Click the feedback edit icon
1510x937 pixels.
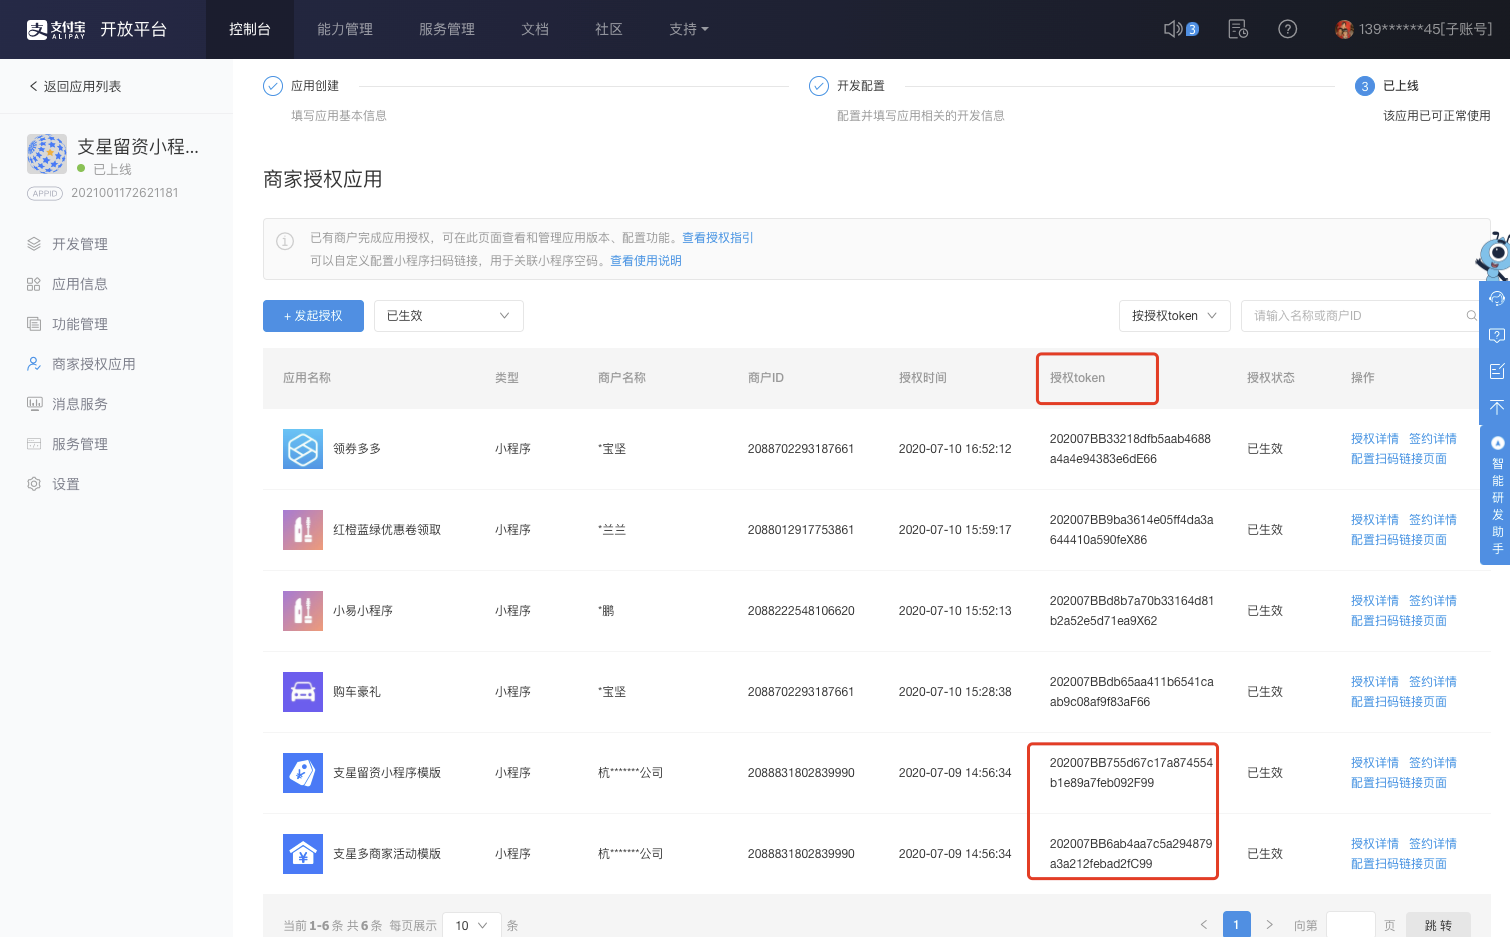tap(1496, 371)
